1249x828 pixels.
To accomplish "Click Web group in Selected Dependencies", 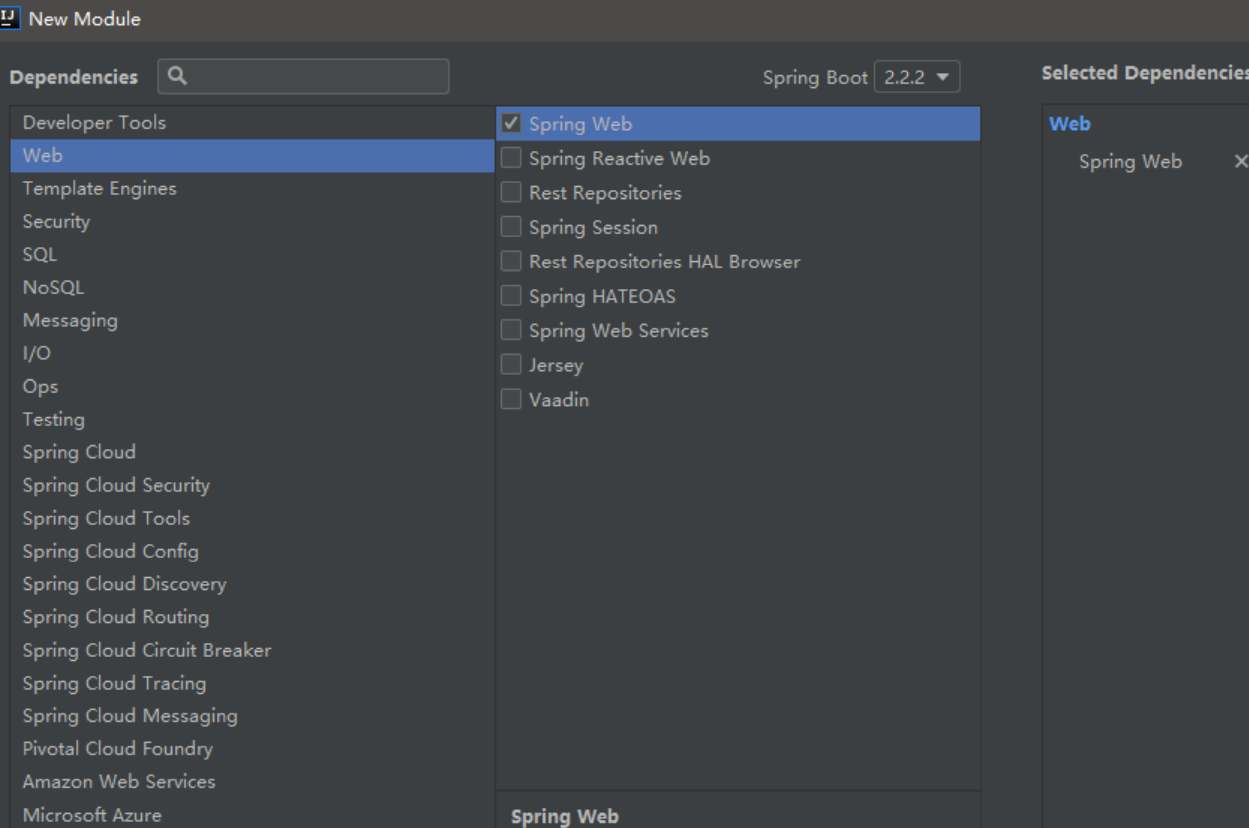I will tap(1070, 124).
